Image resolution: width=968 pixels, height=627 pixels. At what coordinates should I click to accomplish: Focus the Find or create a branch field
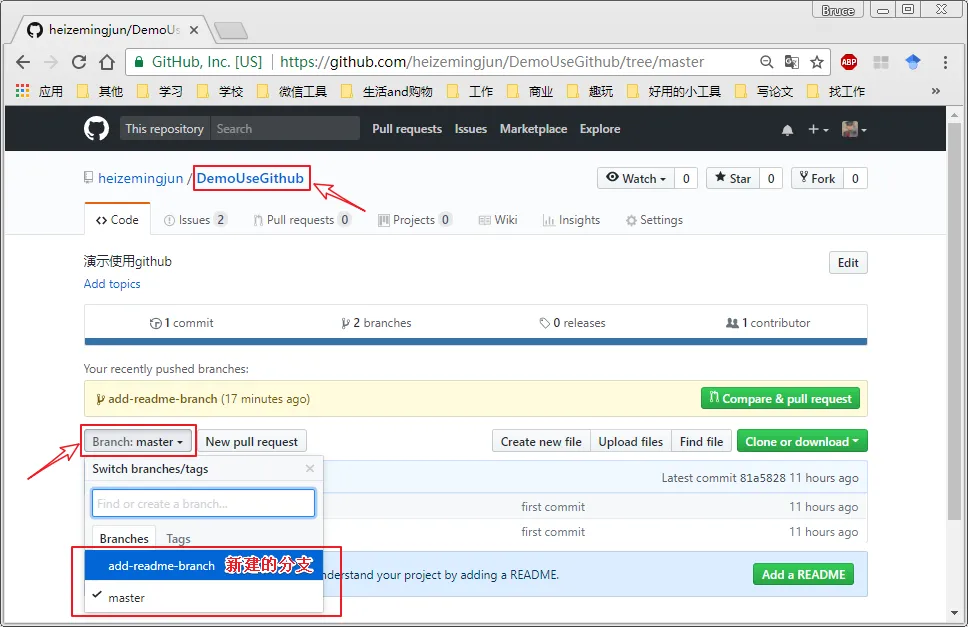[x=203, y=503]
